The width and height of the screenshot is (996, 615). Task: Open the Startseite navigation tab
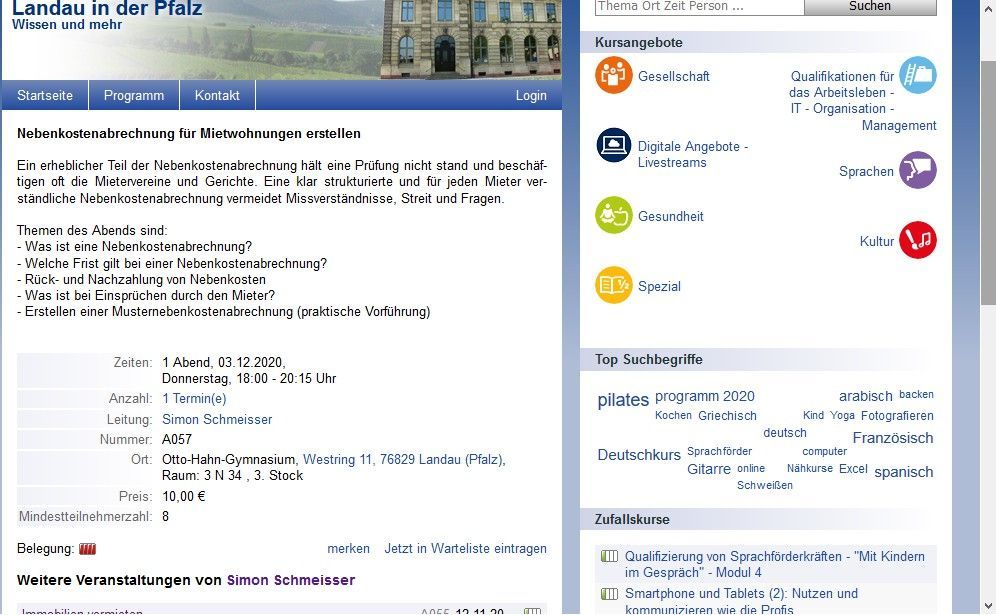click(x=45, y=96)
